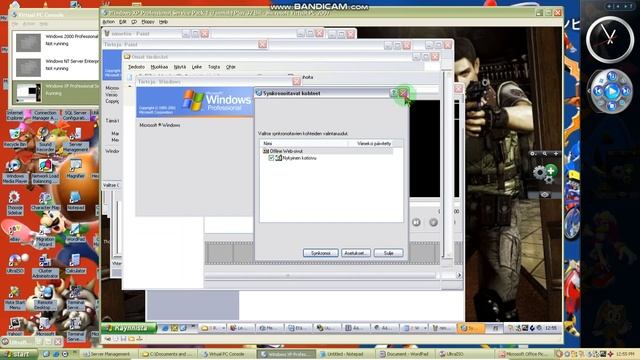Open the Vista Start Menu desktop icon
Screen dimensions: 640x360
click(15, 298)
